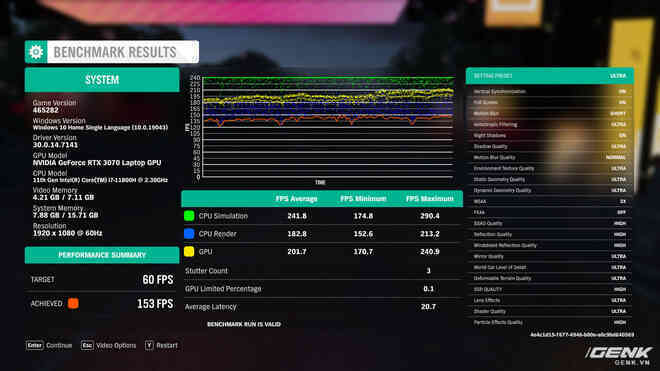The height and width of the screenshot is (371, 660).
Task: Click the gear icon beside Benchmark Results
Action: tap(36, 52)
